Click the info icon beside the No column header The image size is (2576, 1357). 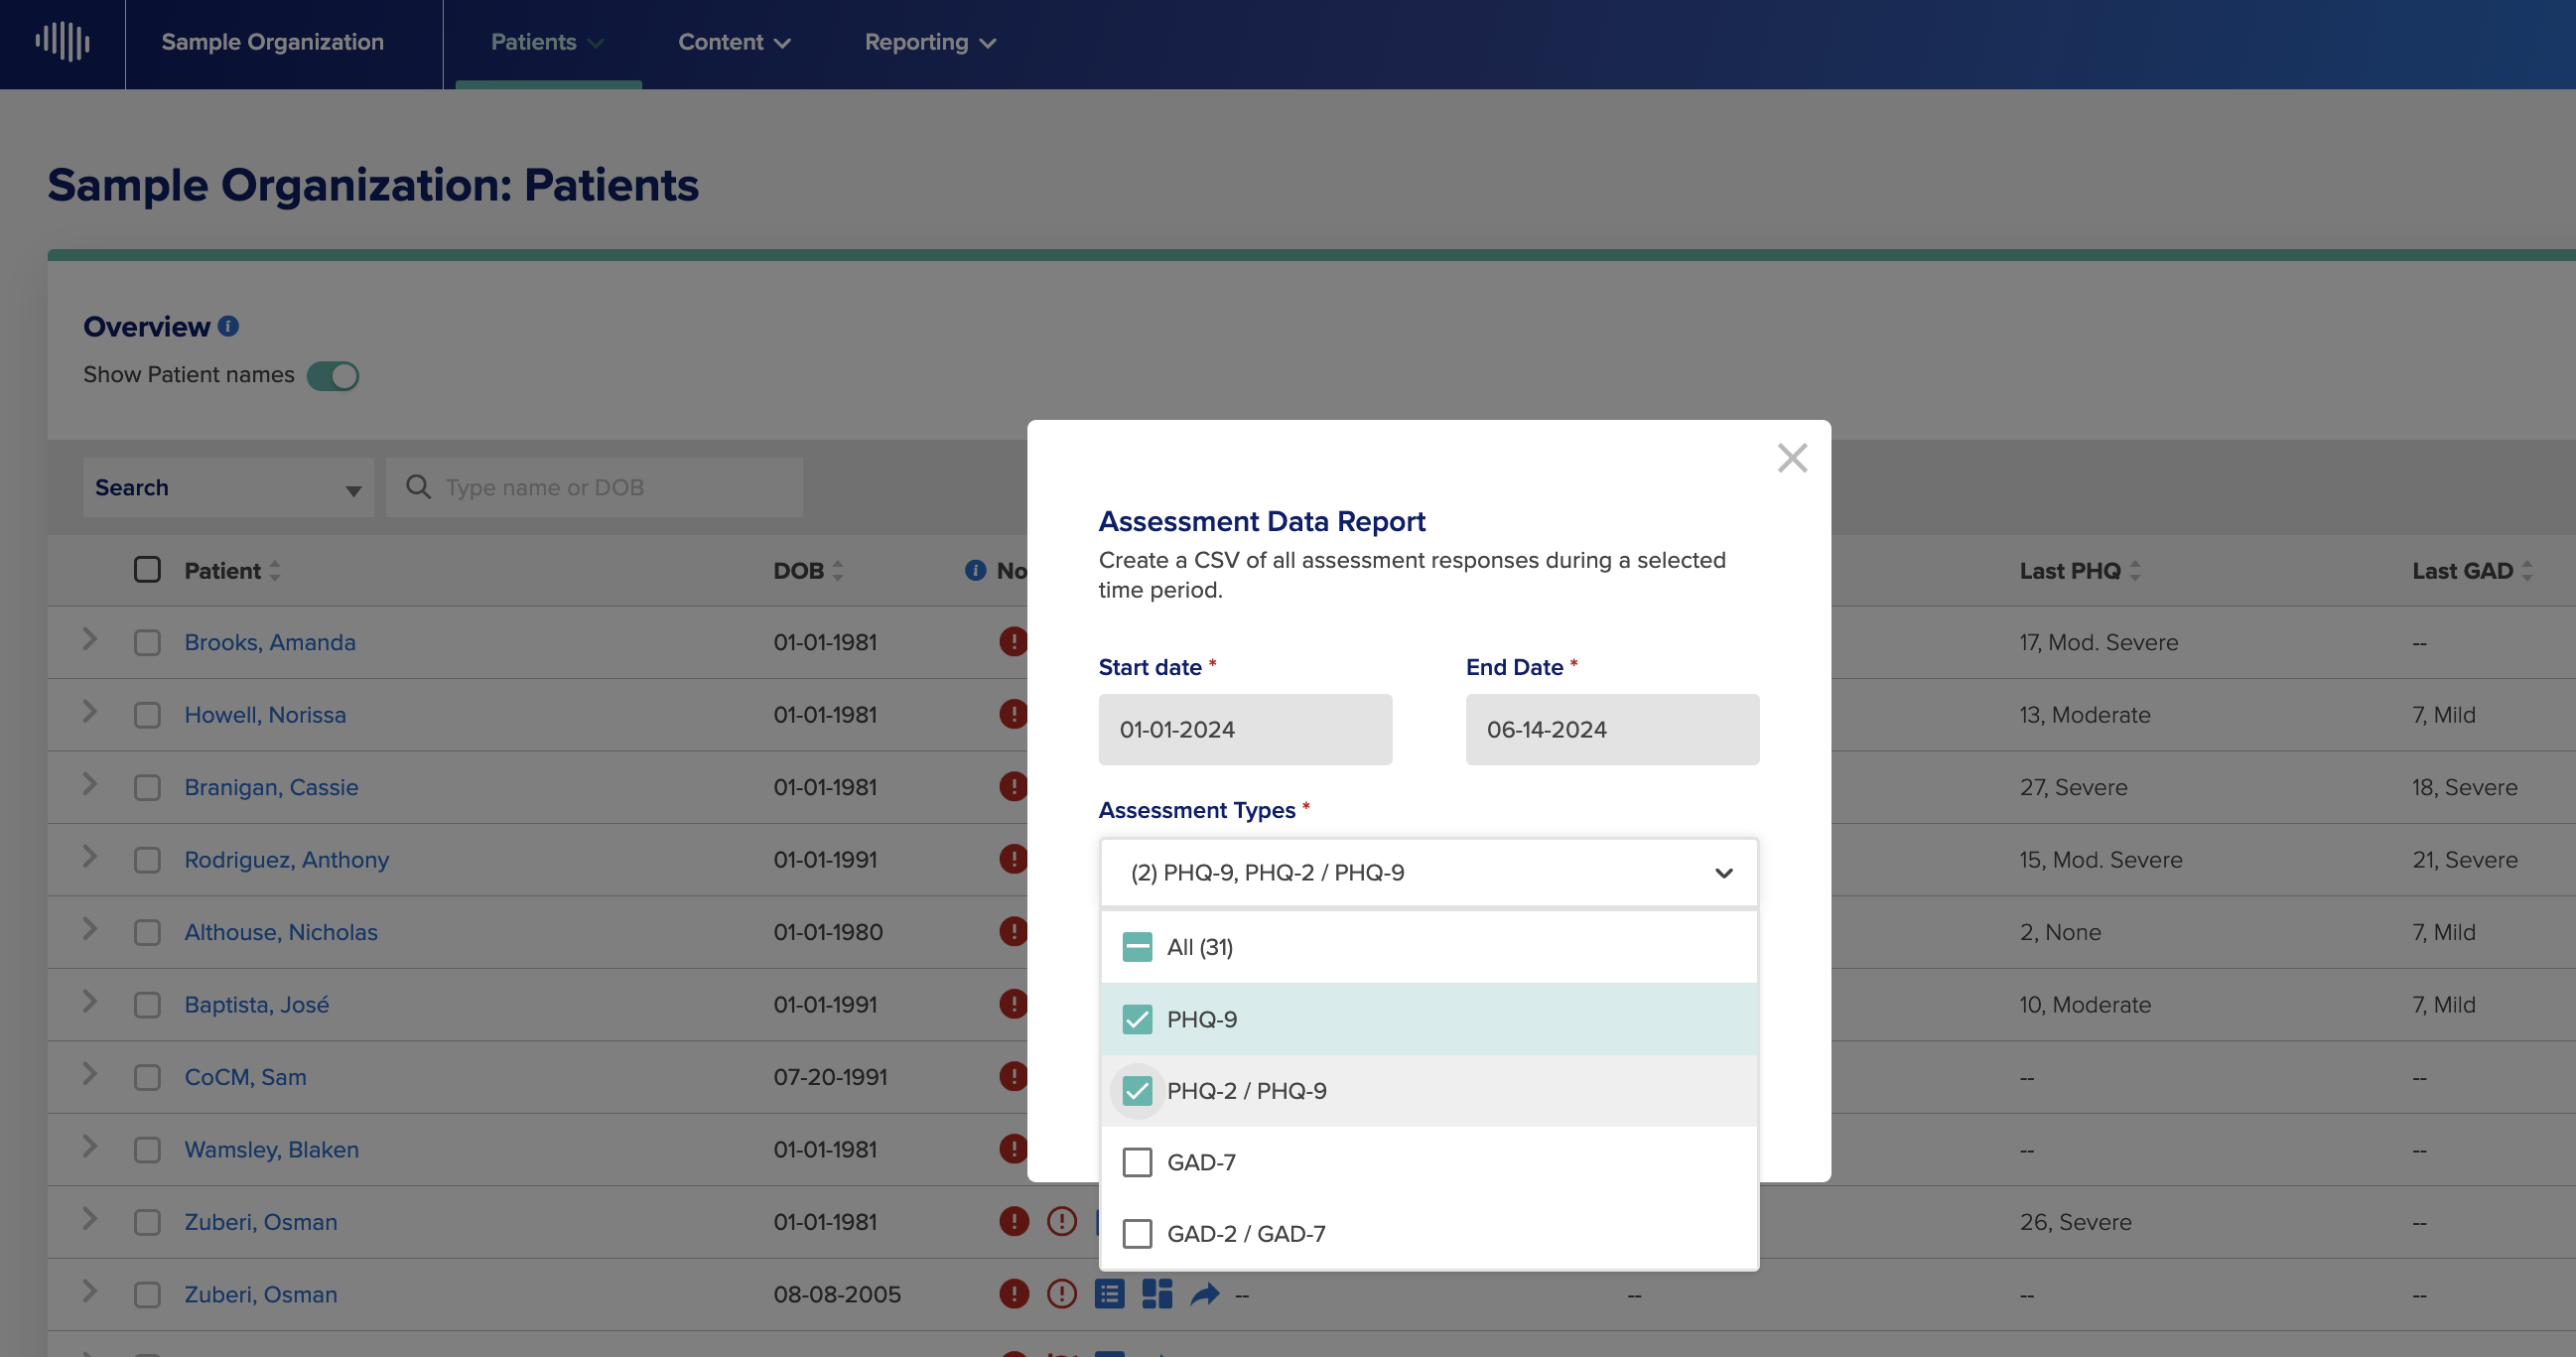975,570
